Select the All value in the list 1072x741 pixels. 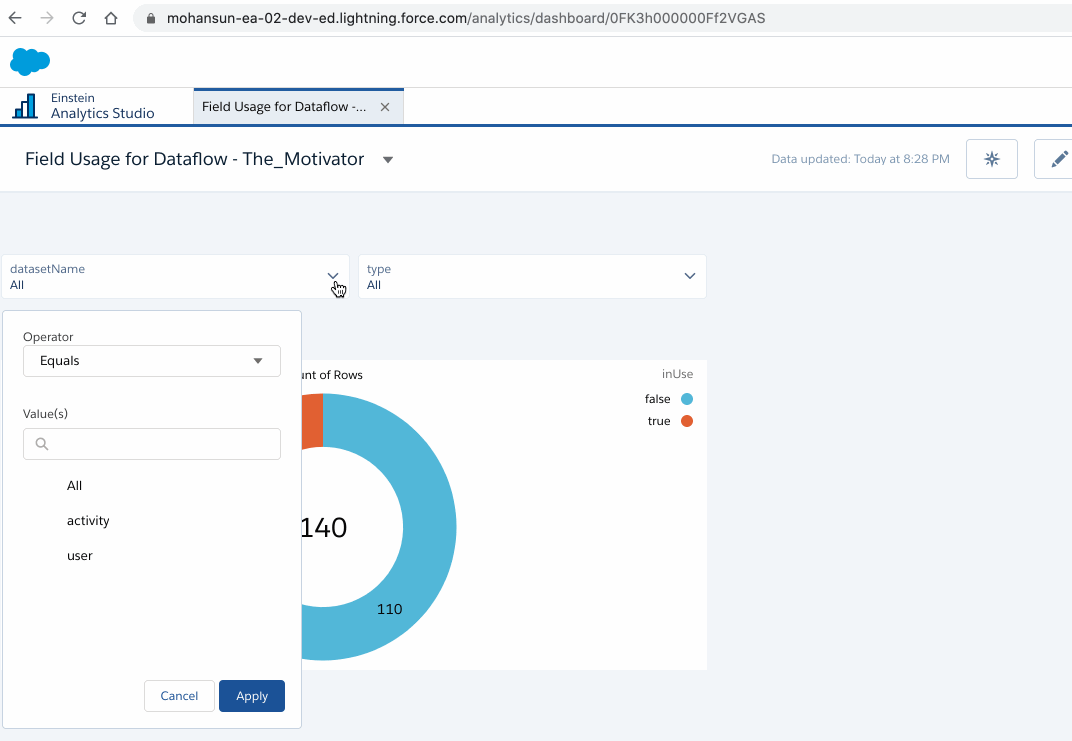tap(75, 485)
